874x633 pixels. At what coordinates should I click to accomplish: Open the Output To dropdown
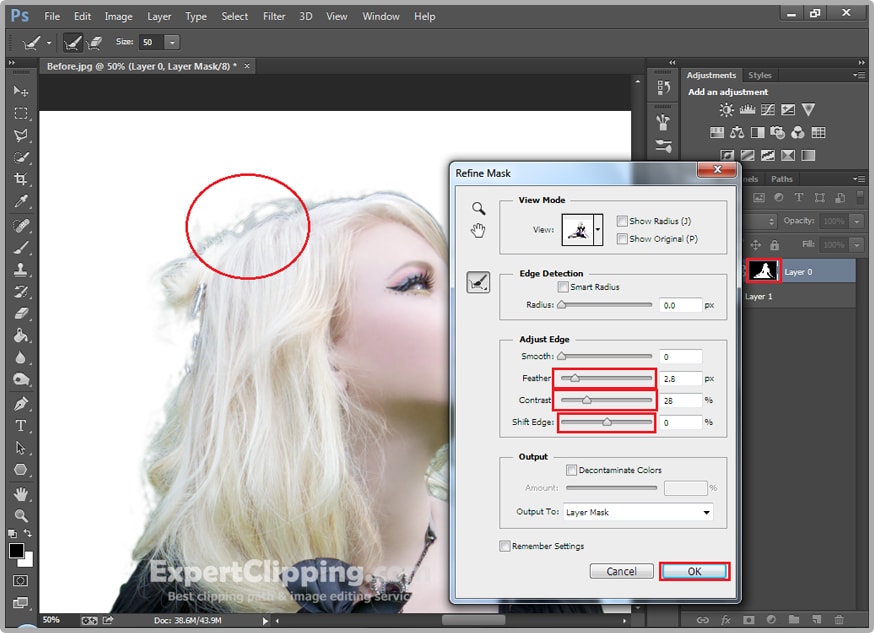coord(637,512)
